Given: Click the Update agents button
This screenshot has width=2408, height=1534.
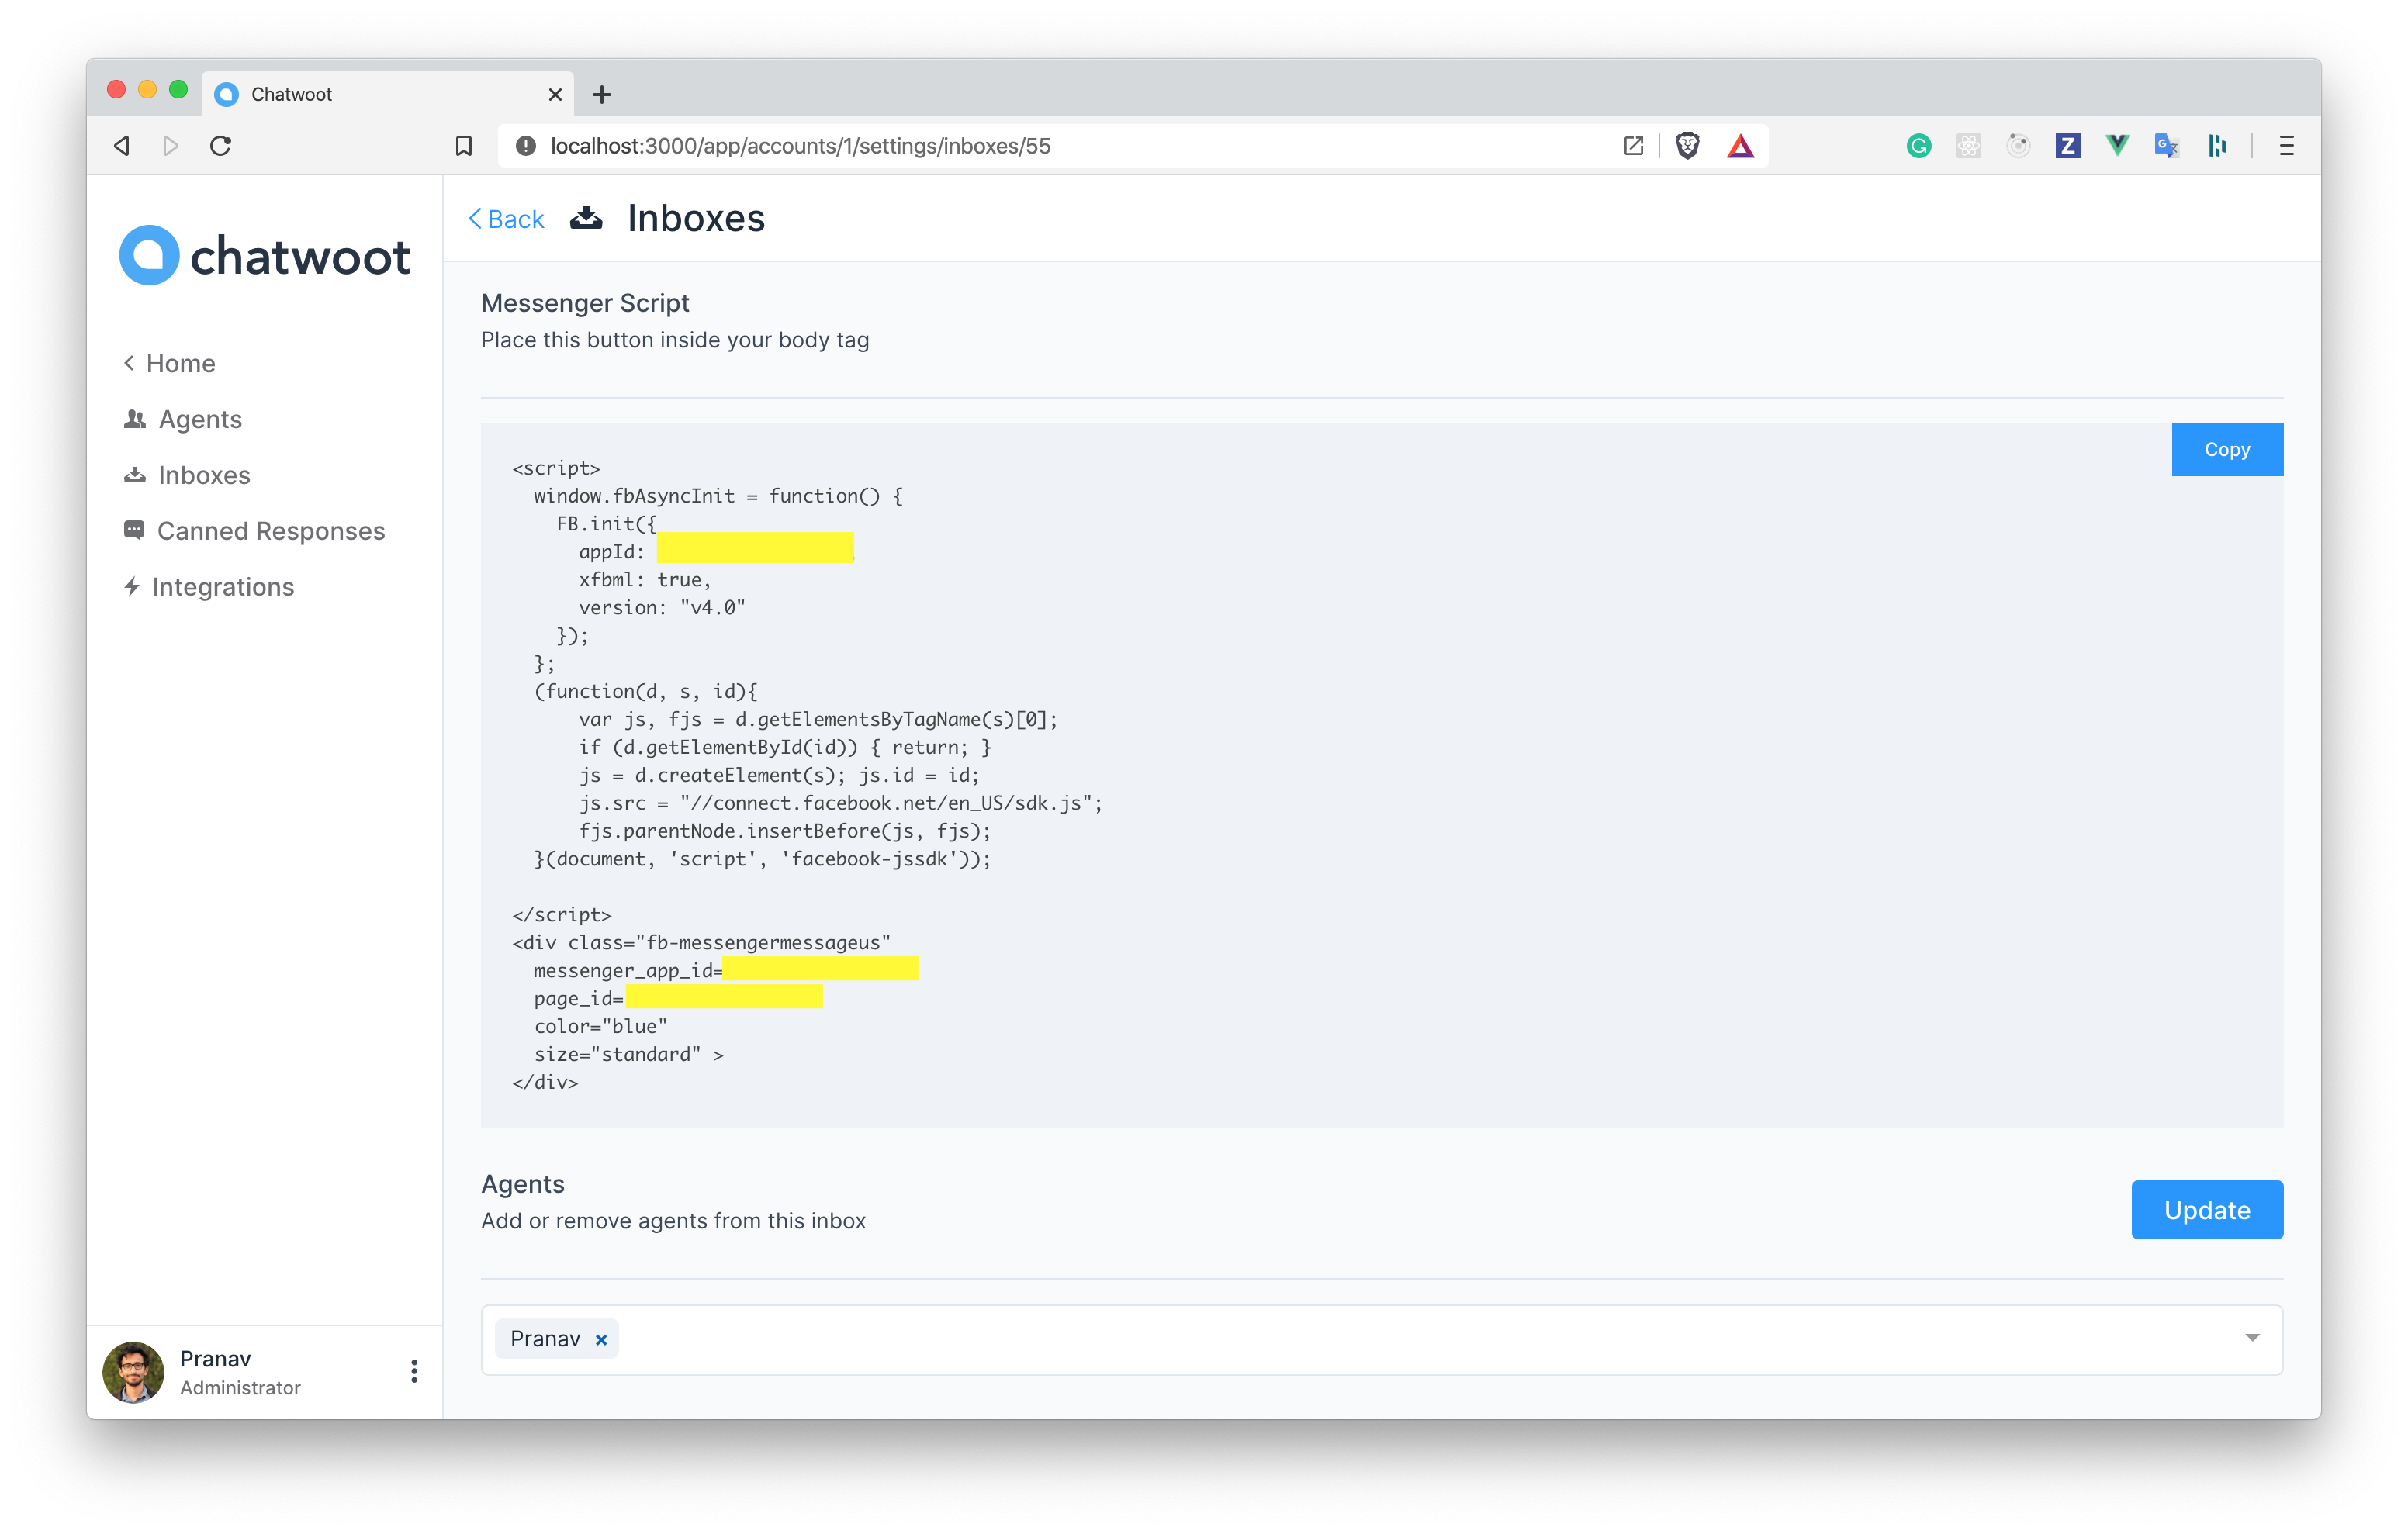Looking at the screenshot, I should pyautogui.click(x=2206, y=1210).
